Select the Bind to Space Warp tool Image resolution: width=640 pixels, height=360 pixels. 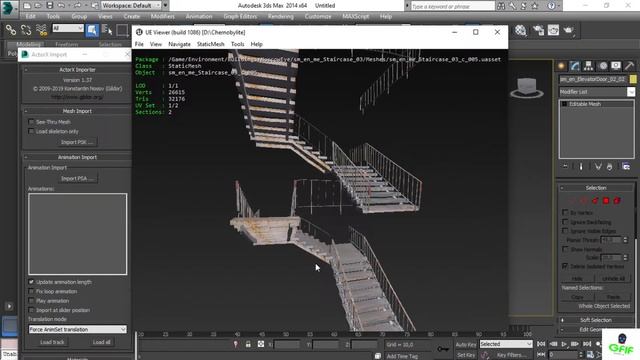(x=41, y=30)
